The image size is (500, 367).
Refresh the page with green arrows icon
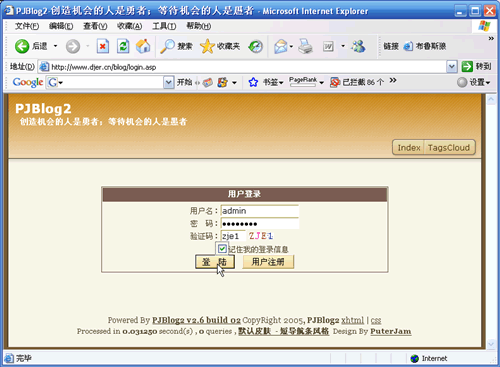point(123,46)
